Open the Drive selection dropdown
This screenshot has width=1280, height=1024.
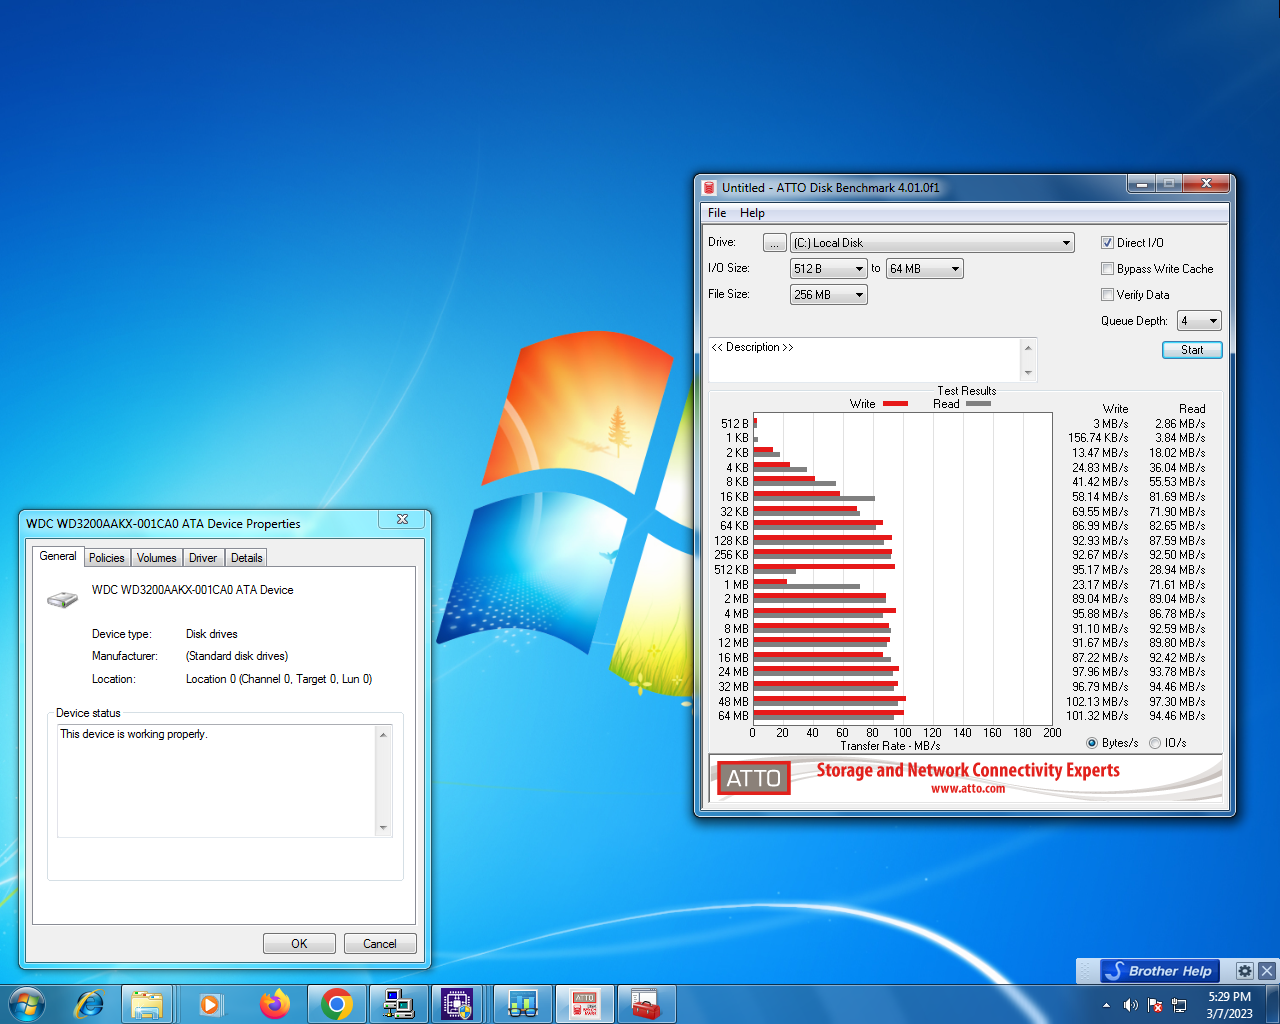[932, 243]
